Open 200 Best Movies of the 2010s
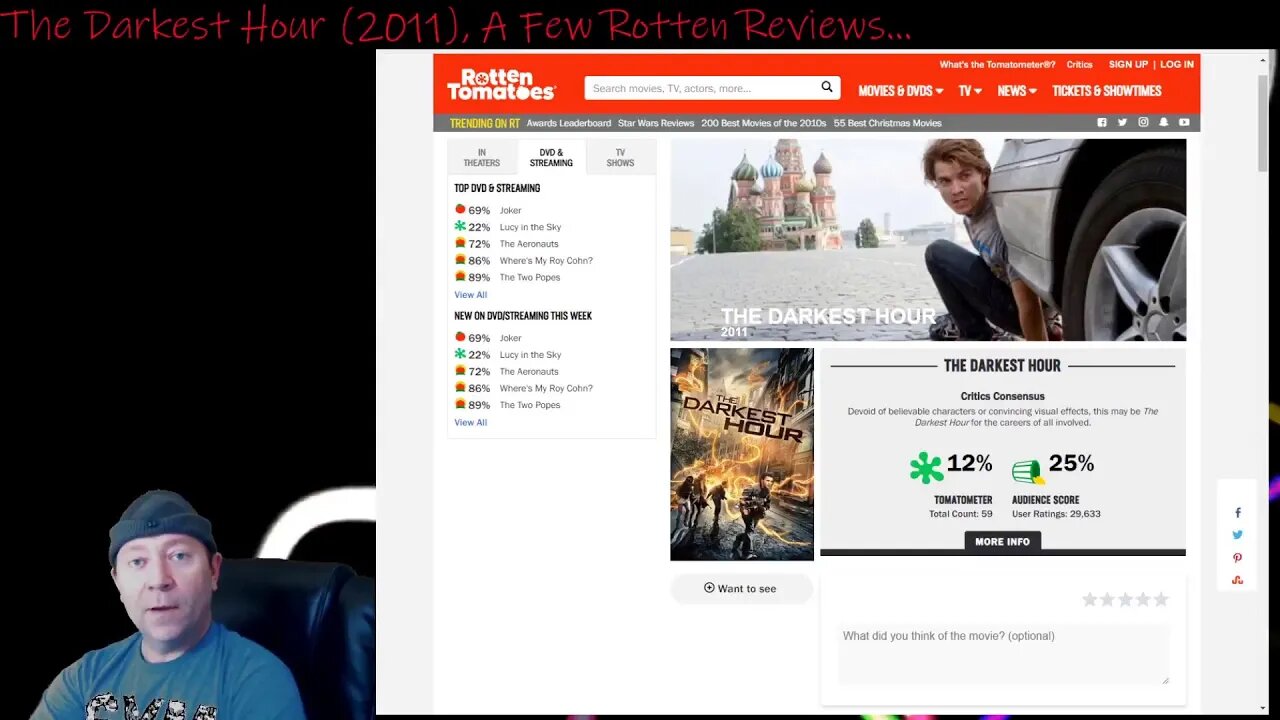 click(763, 123)
